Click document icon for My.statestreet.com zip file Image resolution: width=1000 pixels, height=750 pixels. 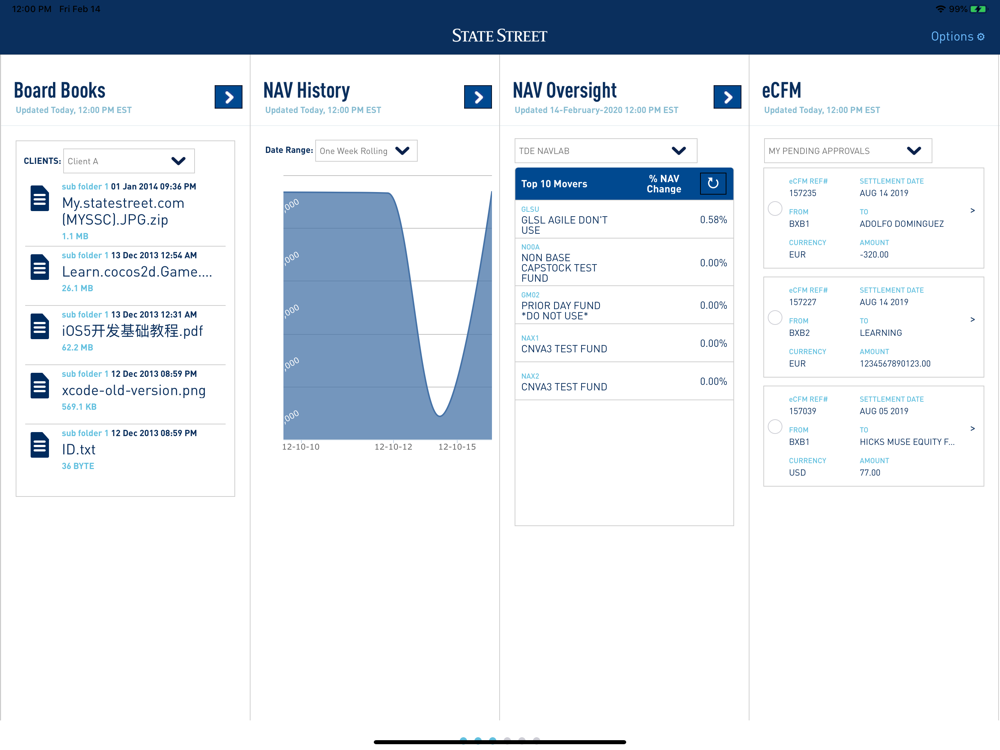tap(40, 198)
